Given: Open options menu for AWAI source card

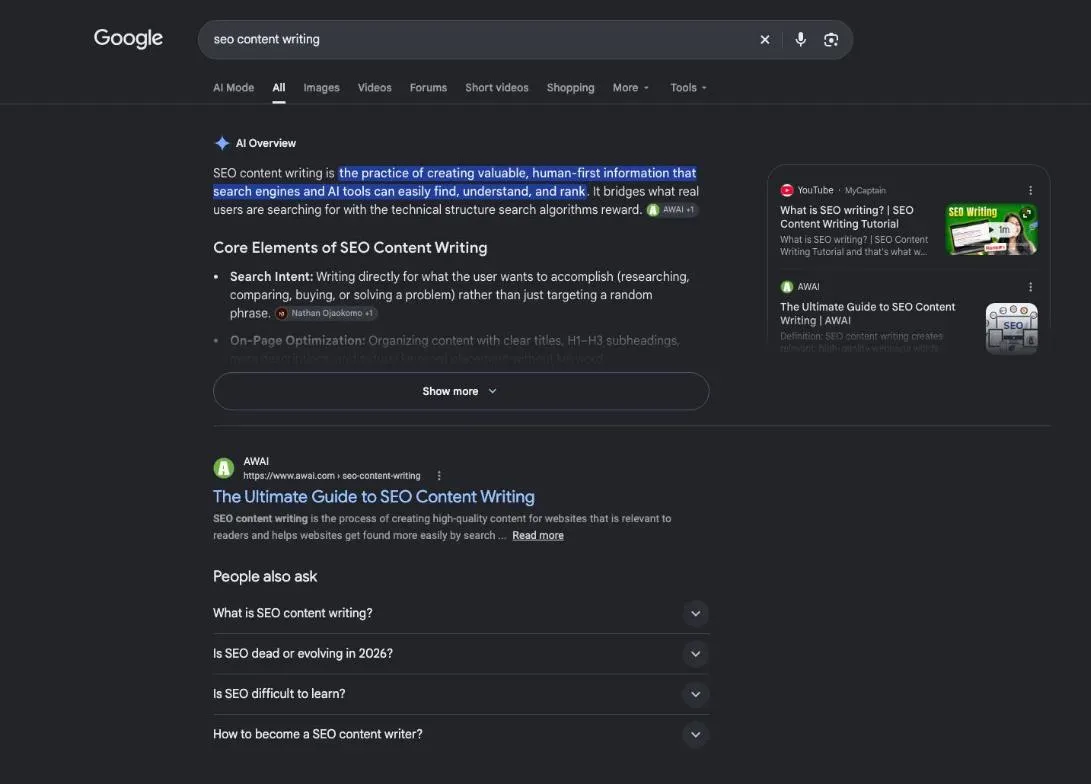Looking at the screenshot, I should tap(1030, 287).
